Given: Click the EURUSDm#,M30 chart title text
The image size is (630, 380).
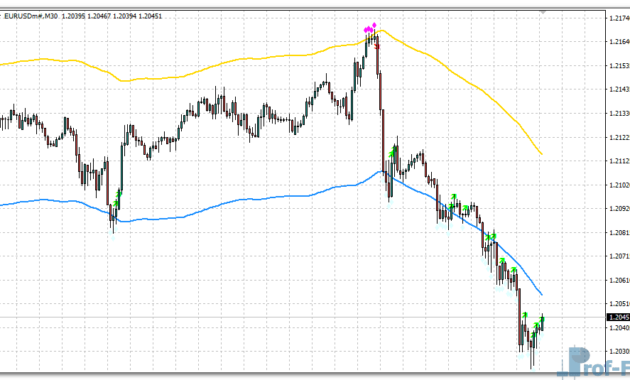Looking at the screenshot, I should 31,16.
